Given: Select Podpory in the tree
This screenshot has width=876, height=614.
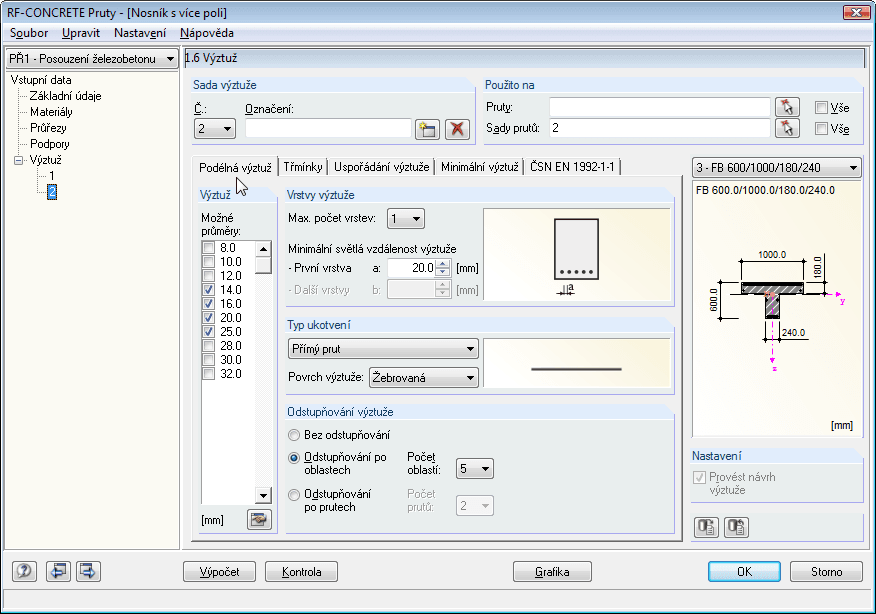Looking at the screenshot, I should click(49, 144).
